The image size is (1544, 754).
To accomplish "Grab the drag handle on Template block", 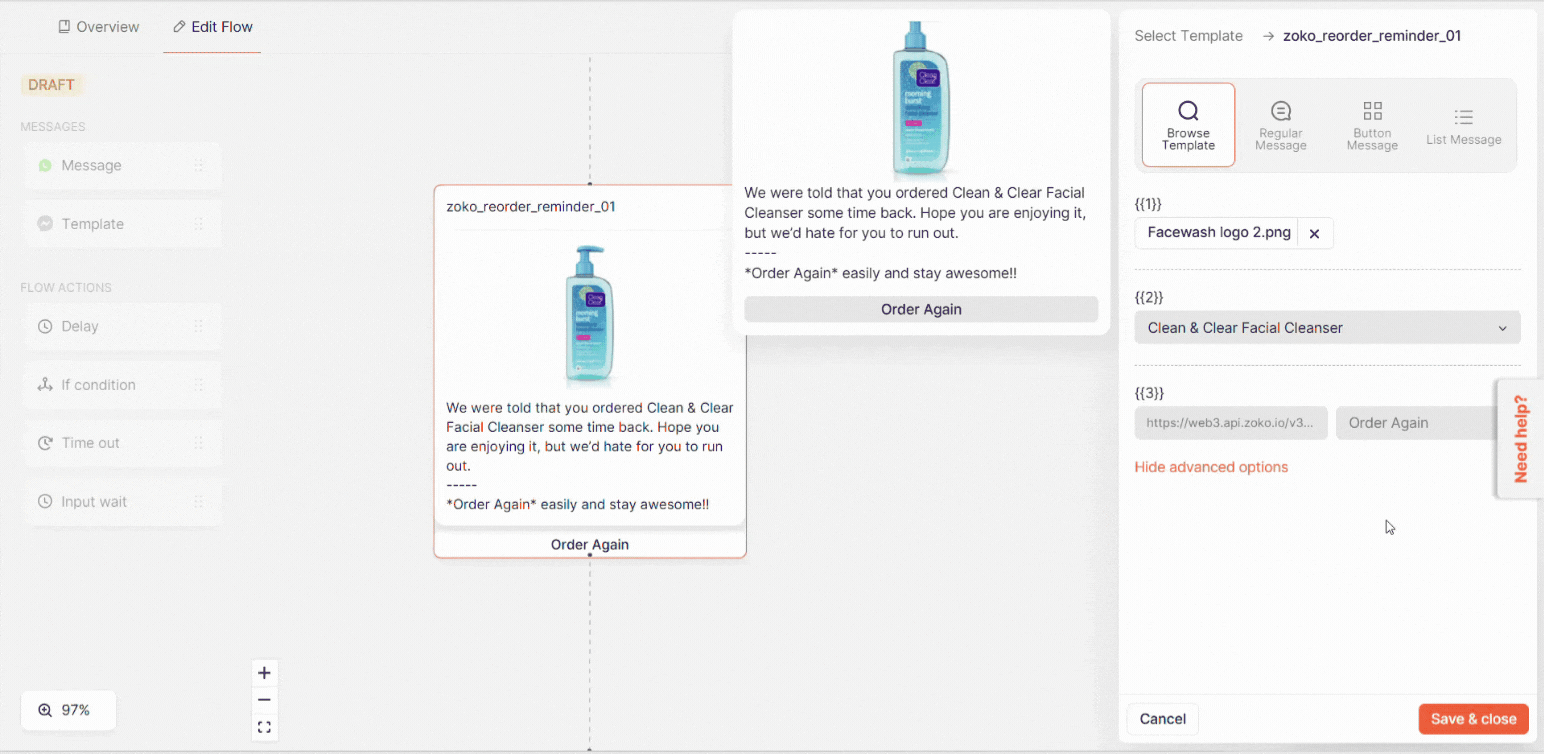I will tap(198, 224).
